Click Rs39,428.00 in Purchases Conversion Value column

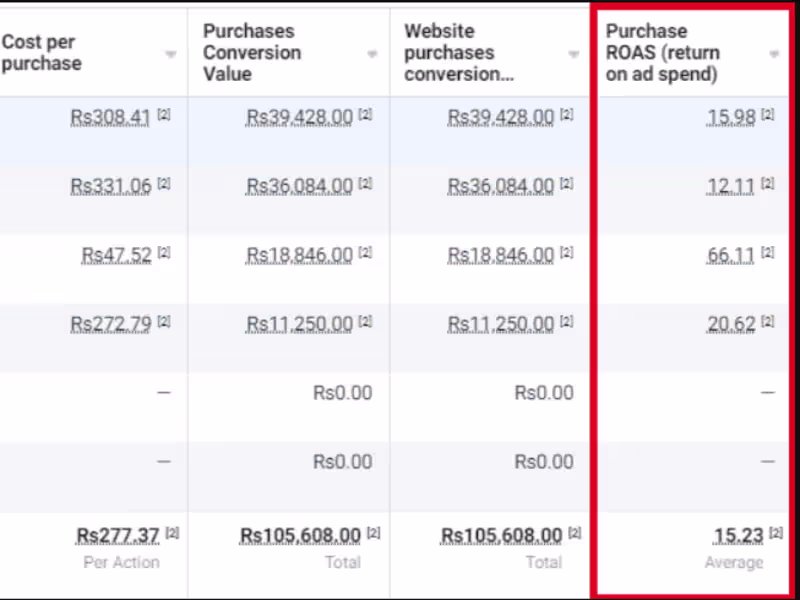[x=299, y=118]
